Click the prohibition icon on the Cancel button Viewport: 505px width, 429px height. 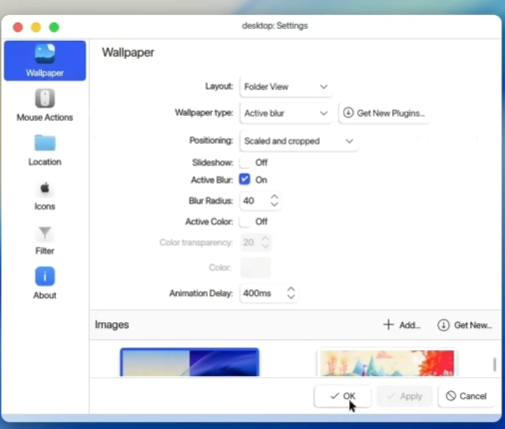451,396
